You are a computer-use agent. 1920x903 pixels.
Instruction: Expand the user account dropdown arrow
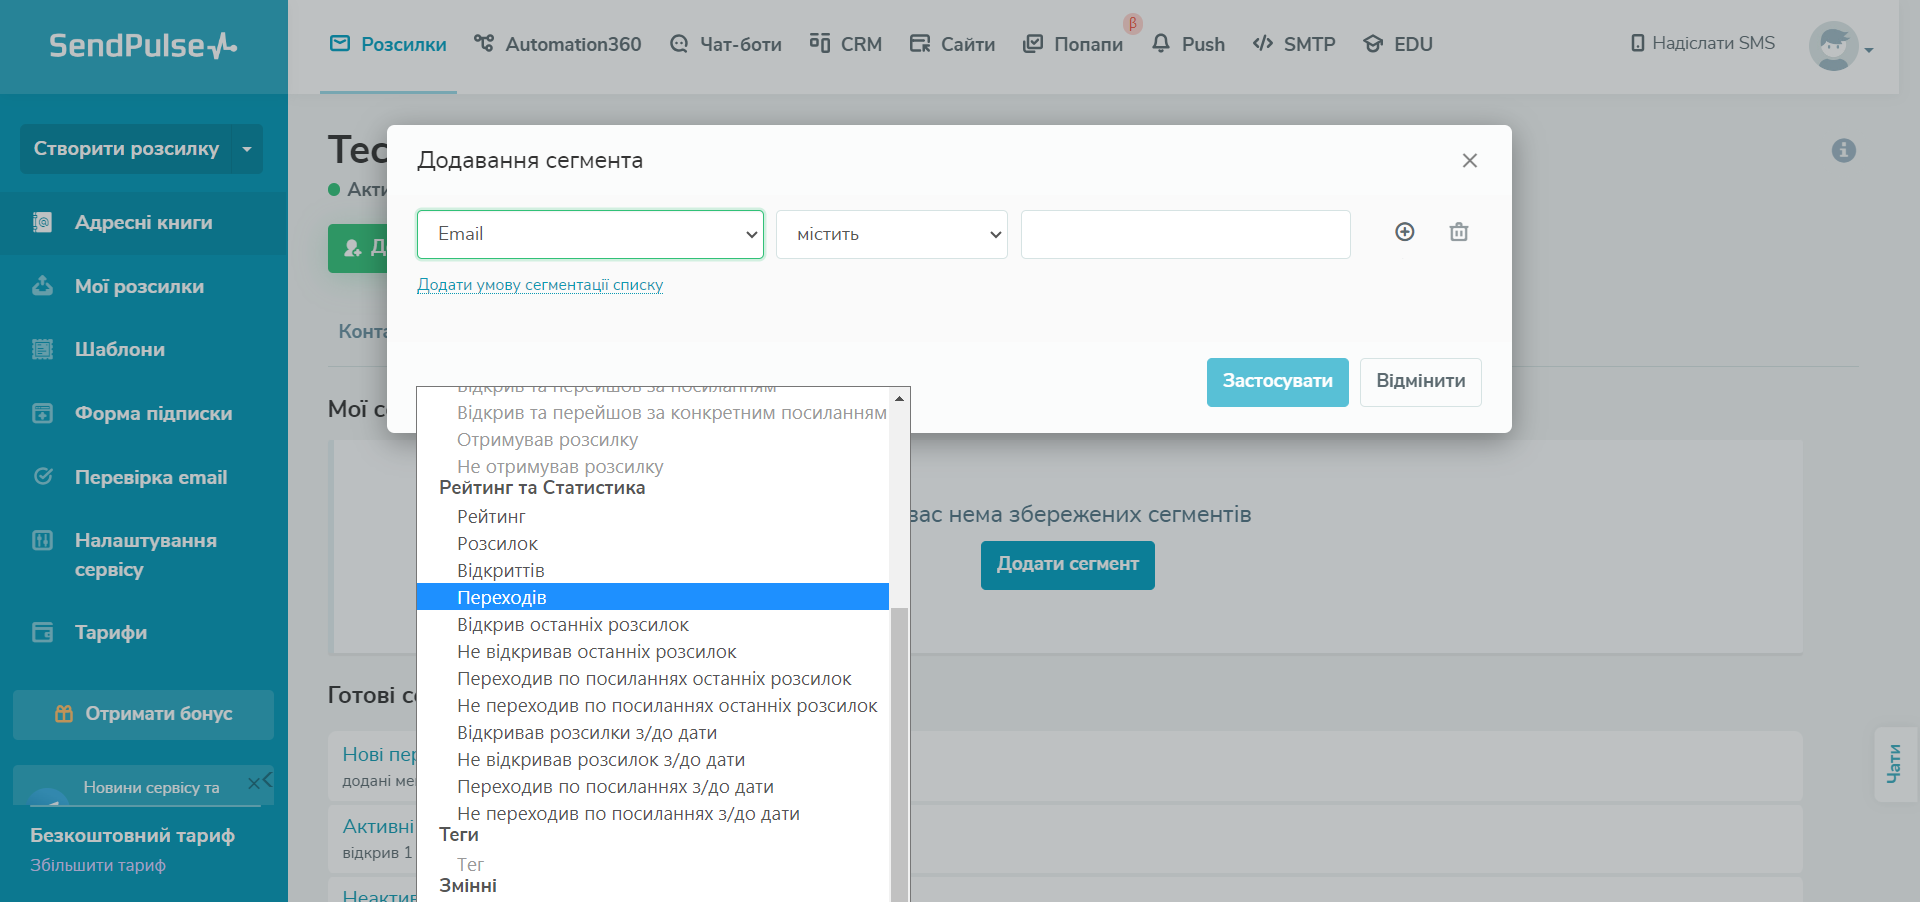(x=1869, y=49)
